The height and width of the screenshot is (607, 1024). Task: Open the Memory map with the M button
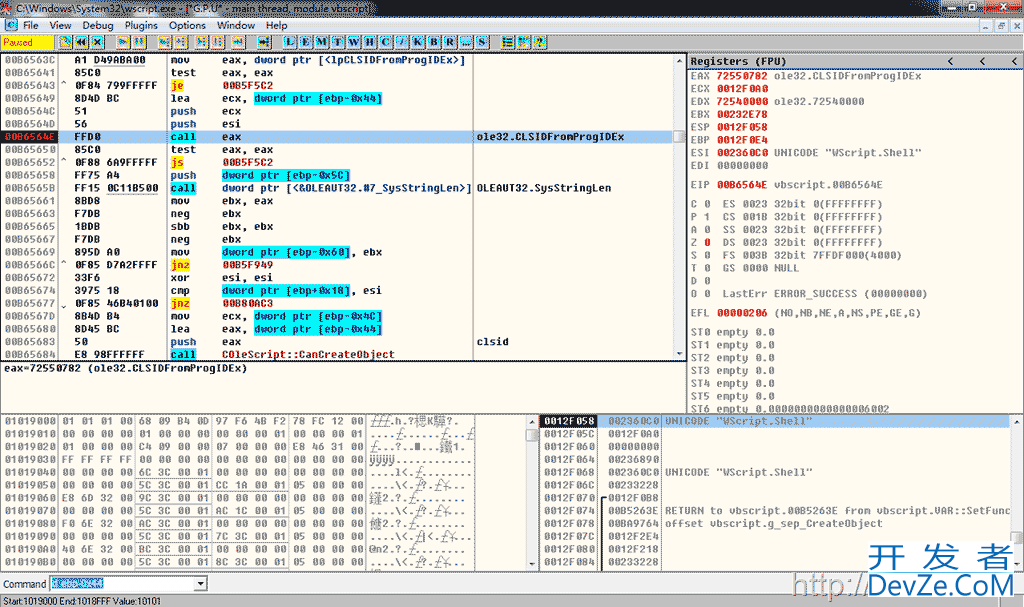(322, 42)
